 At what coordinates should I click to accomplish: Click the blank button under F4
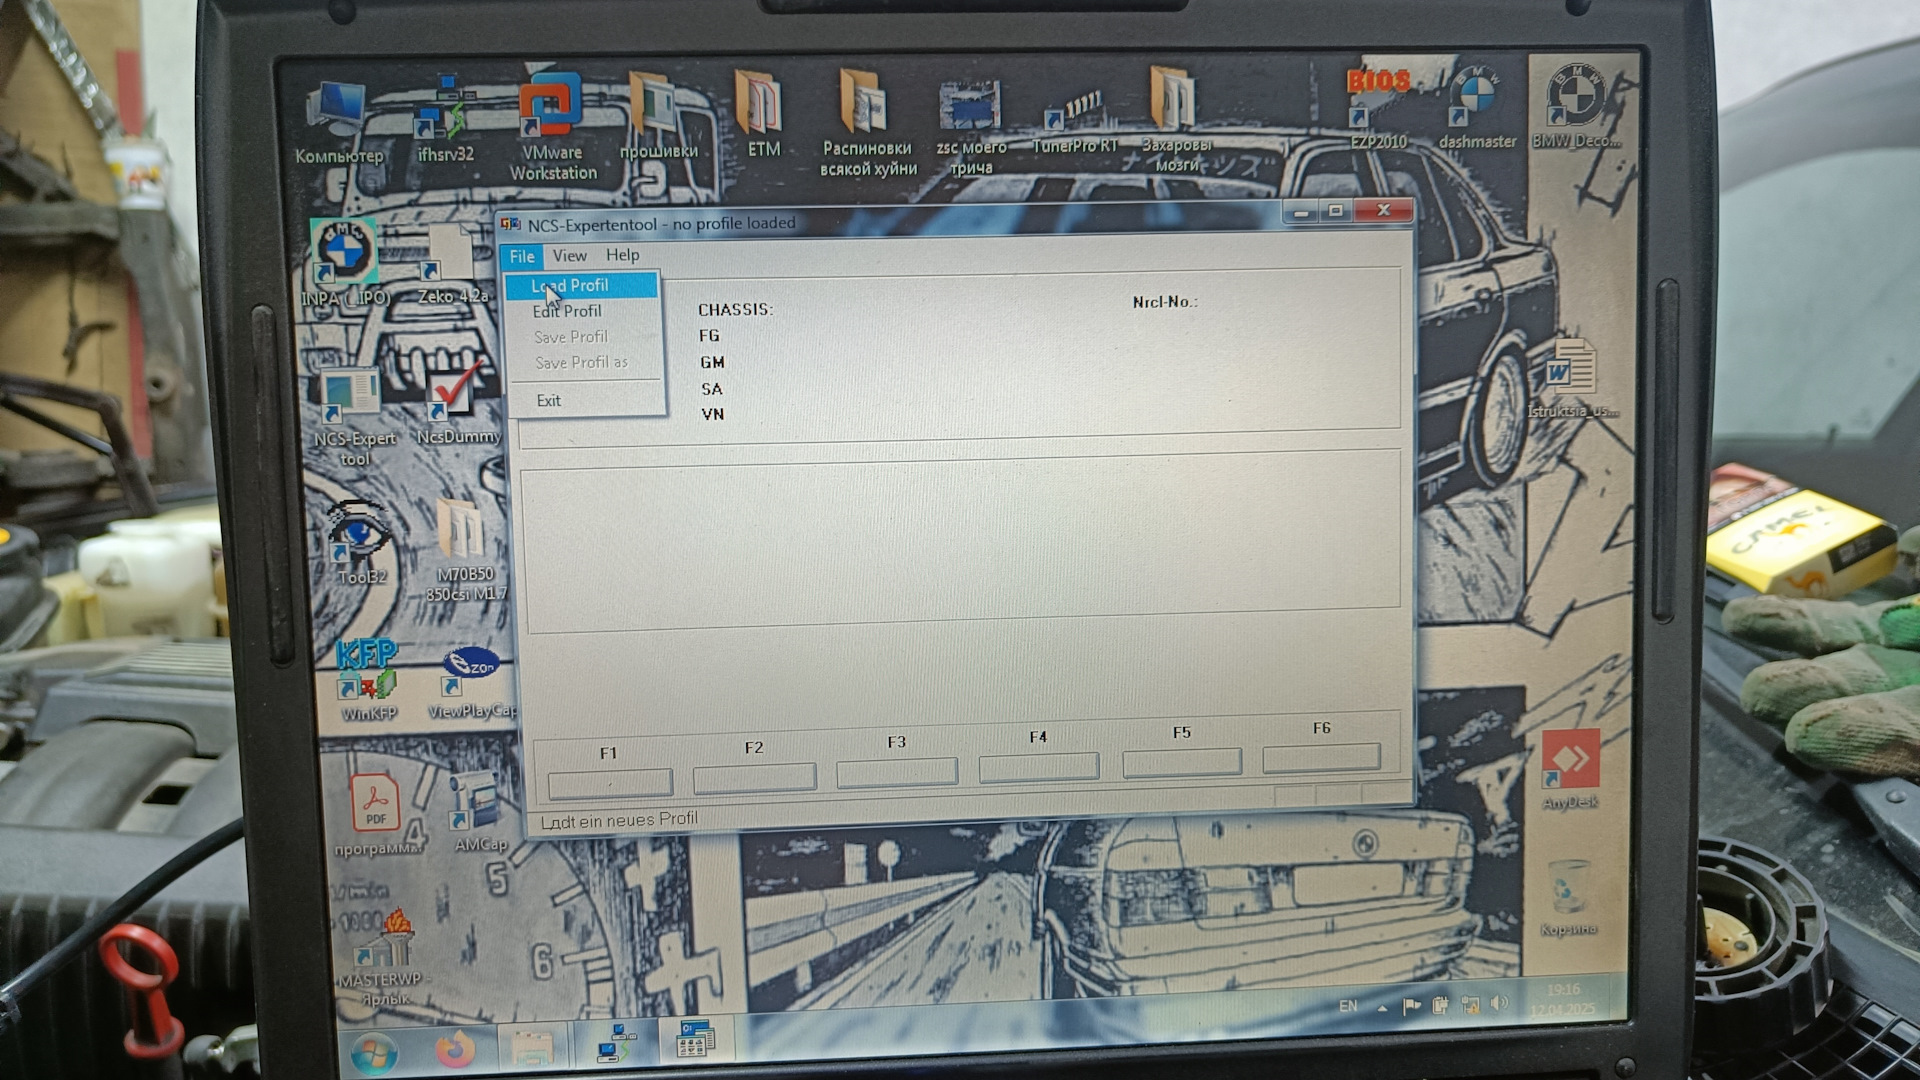coord(1039,767)
